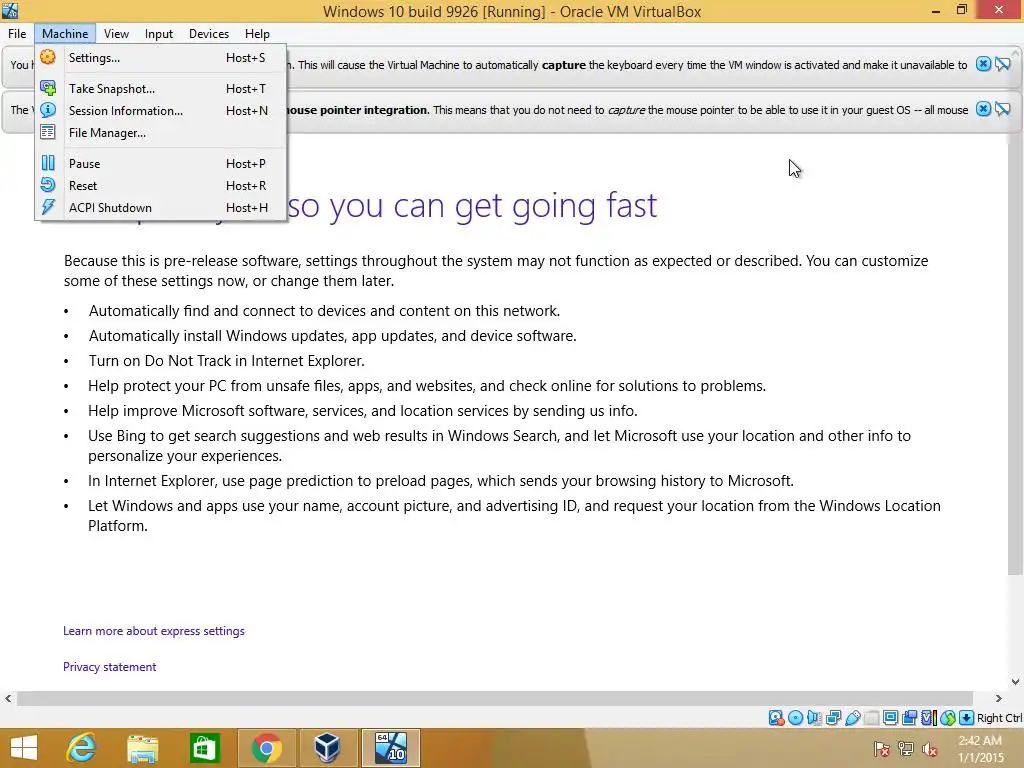Click the Settings gear icon in menu
The image size is (1024, 768).
[x=48, y=57]
